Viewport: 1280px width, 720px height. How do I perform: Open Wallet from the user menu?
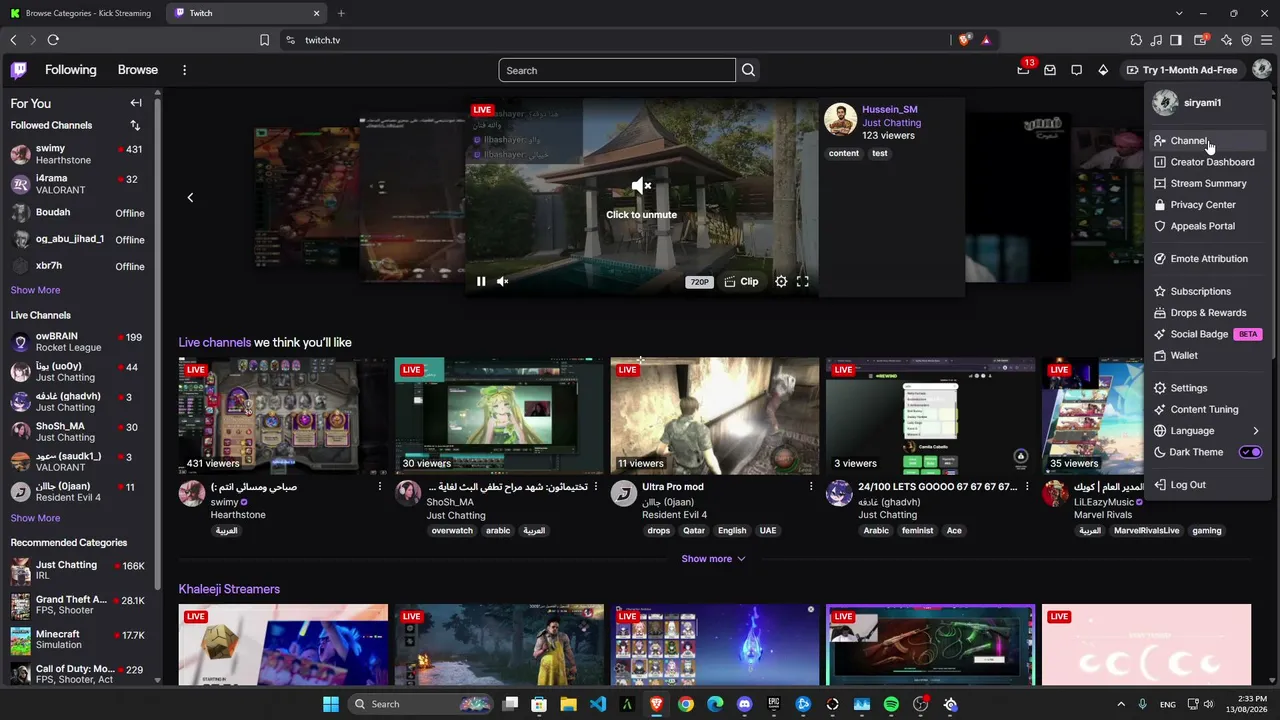click(1207, 356)
